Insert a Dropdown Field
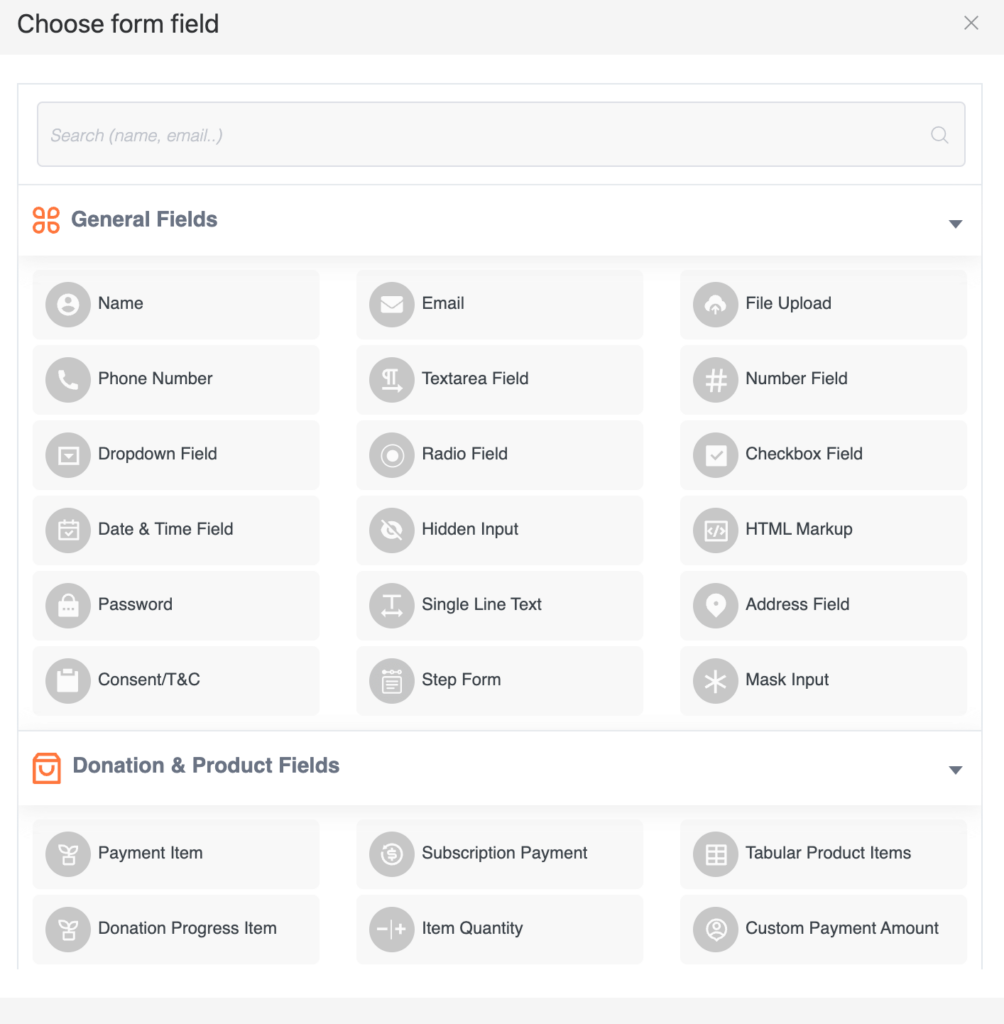The height and width of the screenshot is (1024, 1004). 176,455
